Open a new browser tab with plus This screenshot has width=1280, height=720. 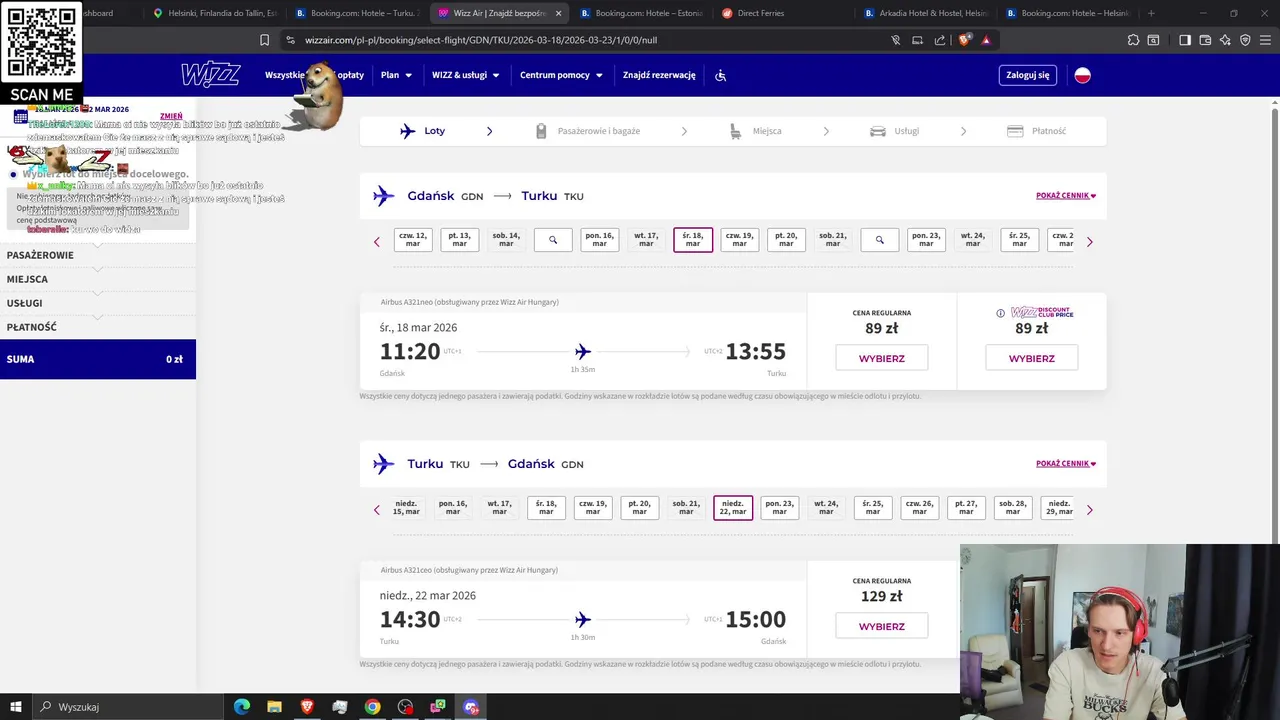1151,13
